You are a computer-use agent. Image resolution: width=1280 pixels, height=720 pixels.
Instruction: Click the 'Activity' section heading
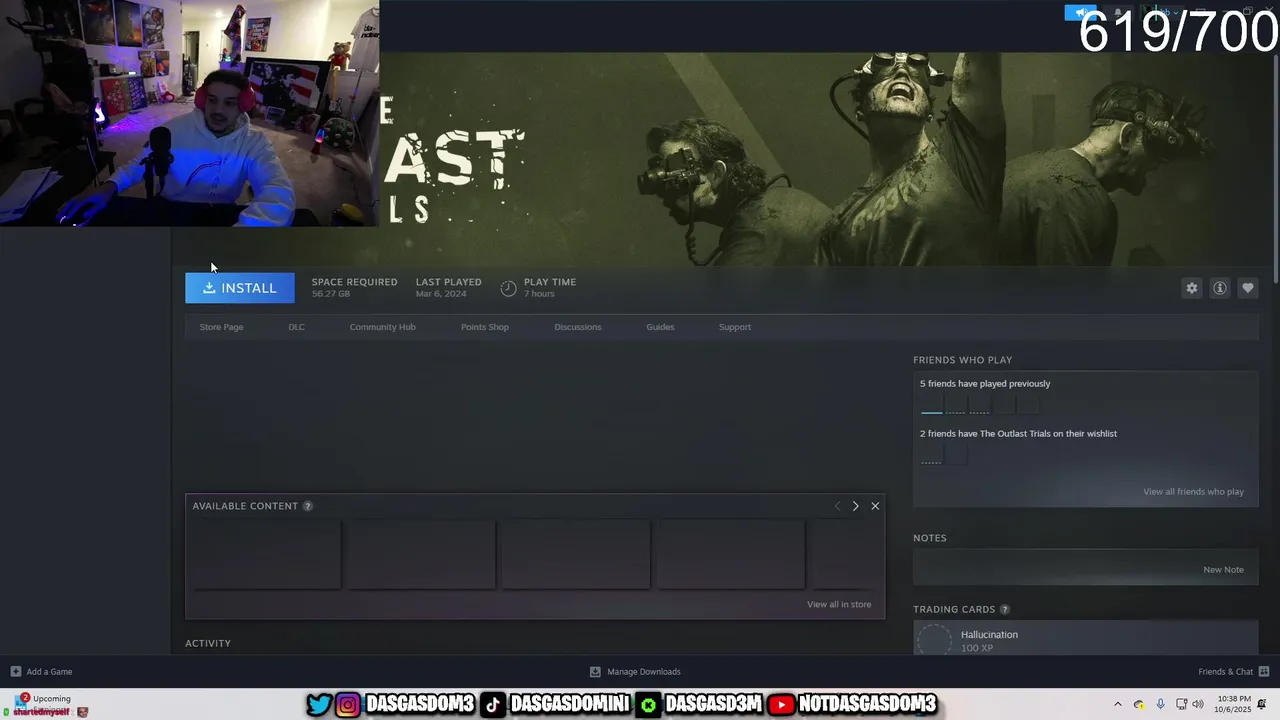point(208,643)
